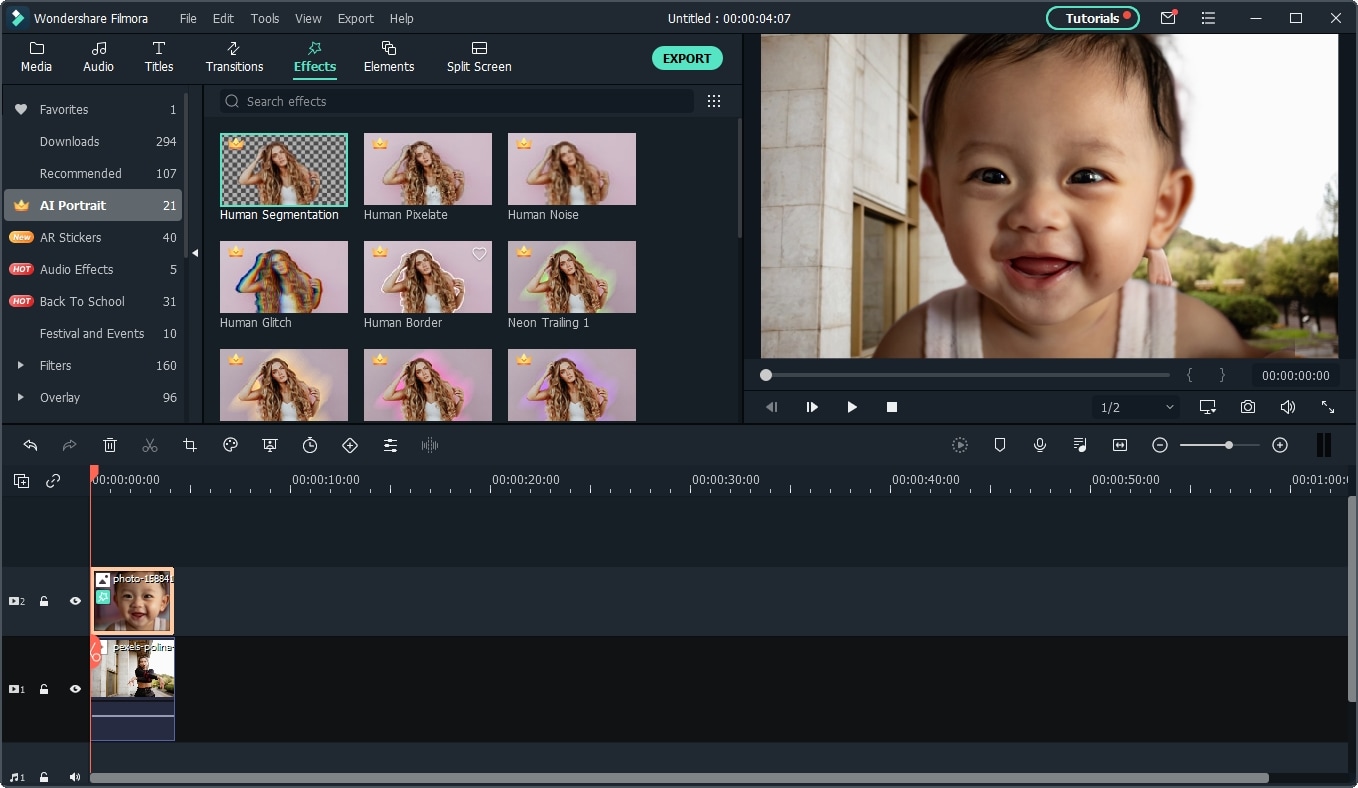The image size is (1358, 788).
Task: Lock video track 2
Action: pos(44,601)
